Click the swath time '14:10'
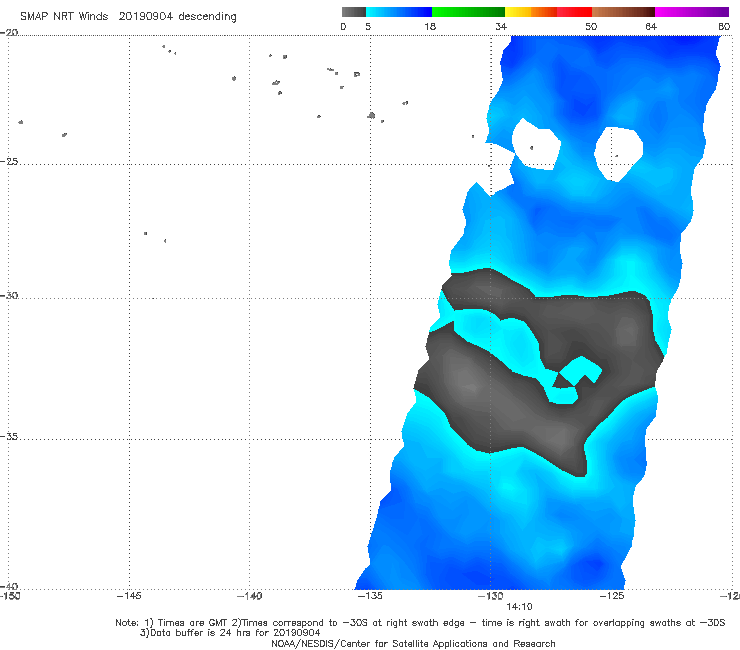 click(x=519, y=607)
